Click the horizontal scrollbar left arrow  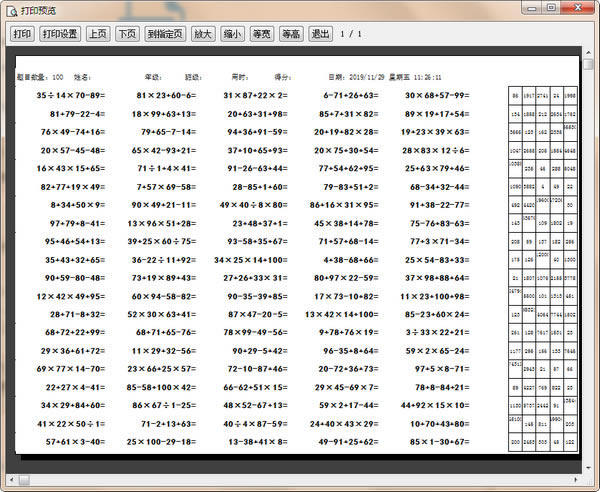pyautogui.click(x=11, y=479)
